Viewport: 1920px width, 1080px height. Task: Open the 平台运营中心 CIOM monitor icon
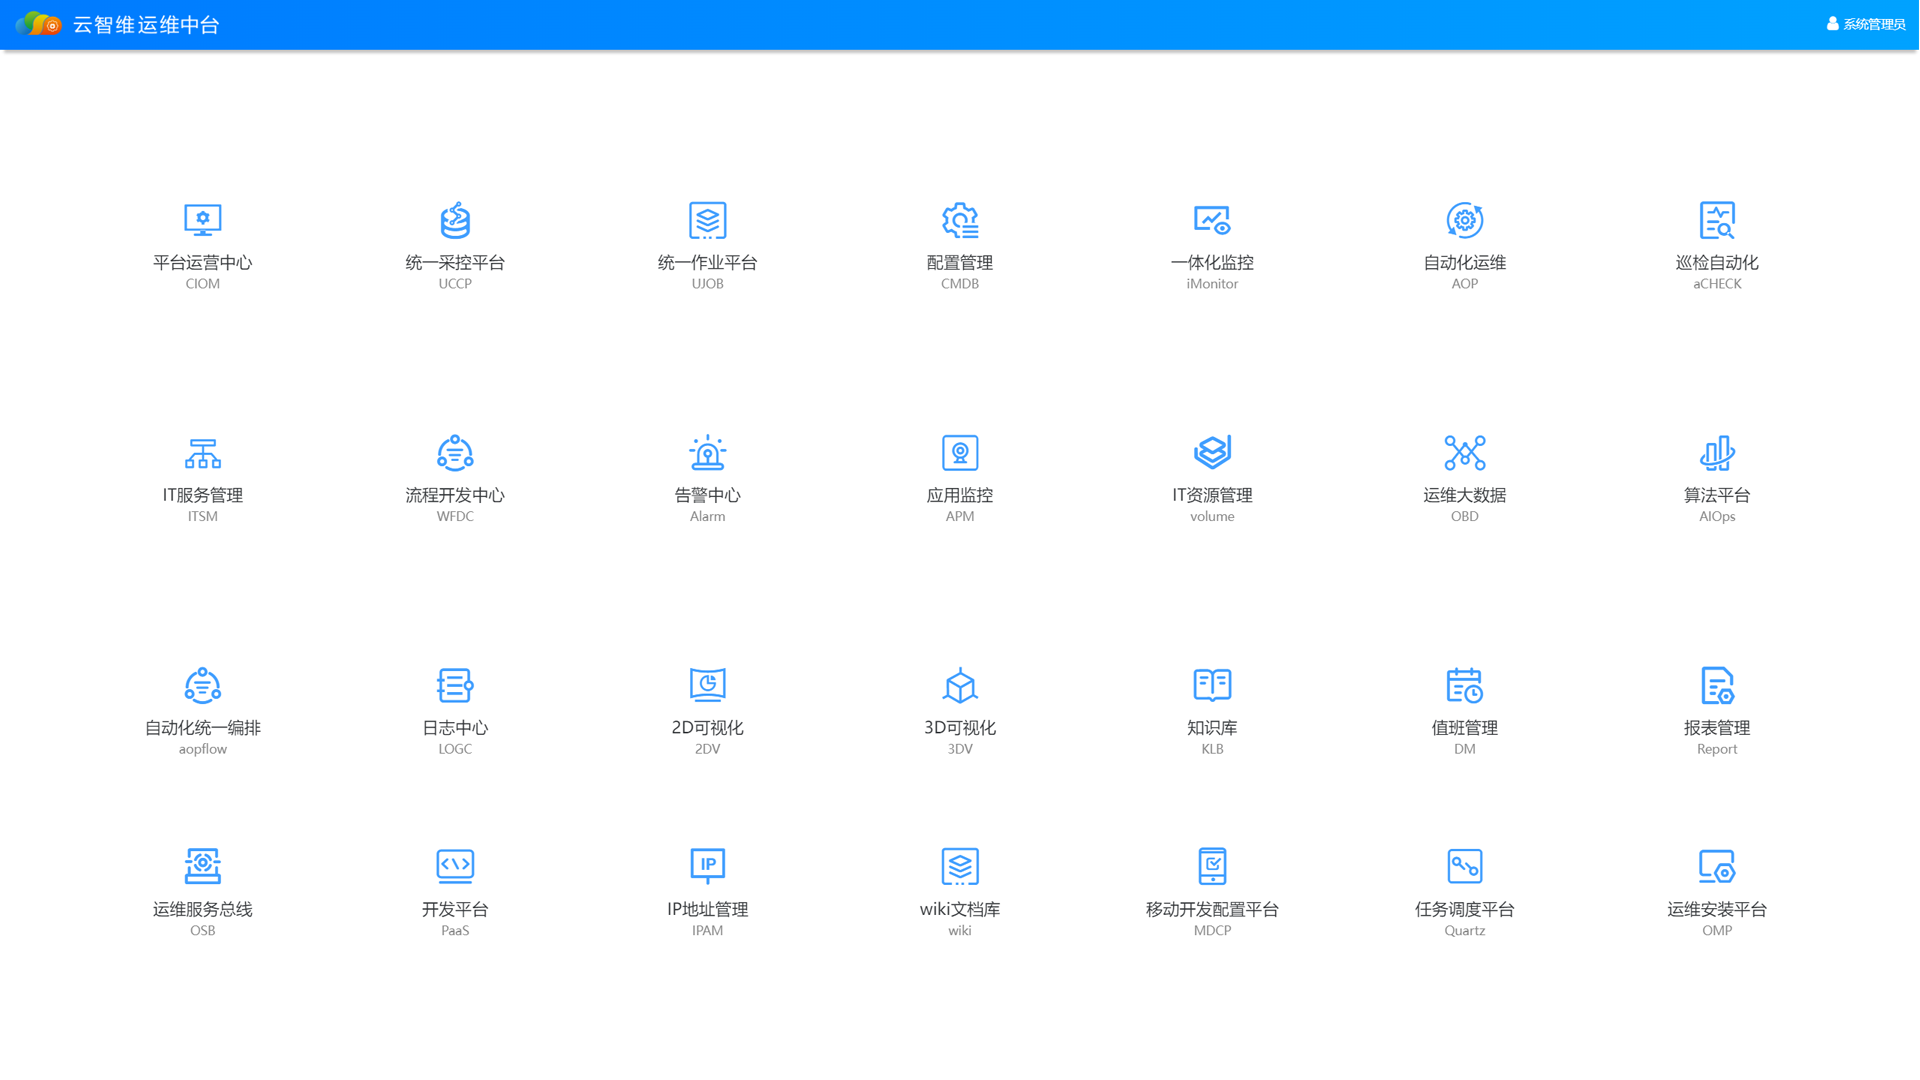202,220
